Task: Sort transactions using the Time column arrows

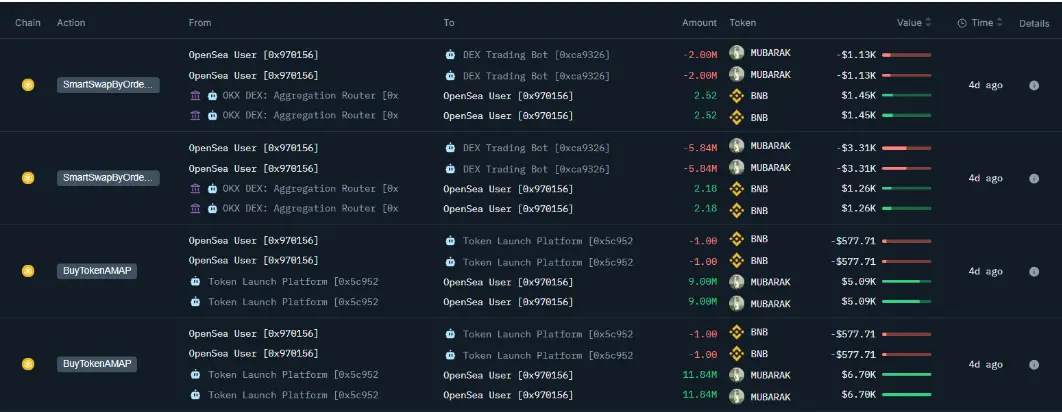Action: tap(1002, 23)
